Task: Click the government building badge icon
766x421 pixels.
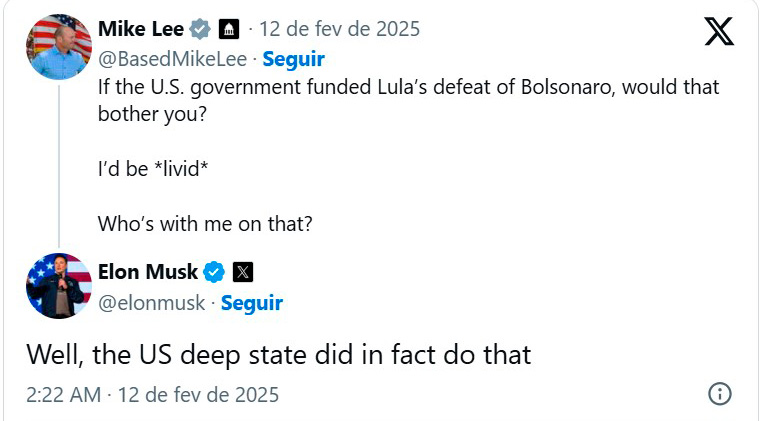Action: (228, 29)
